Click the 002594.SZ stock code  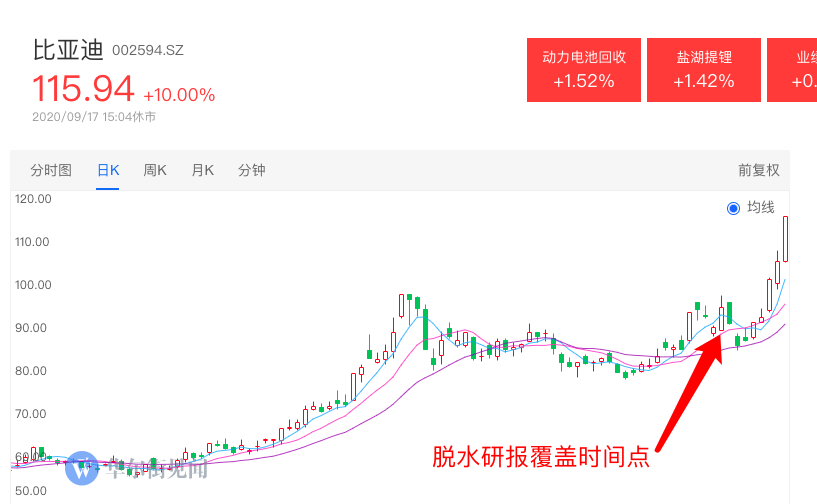[147, 50]
